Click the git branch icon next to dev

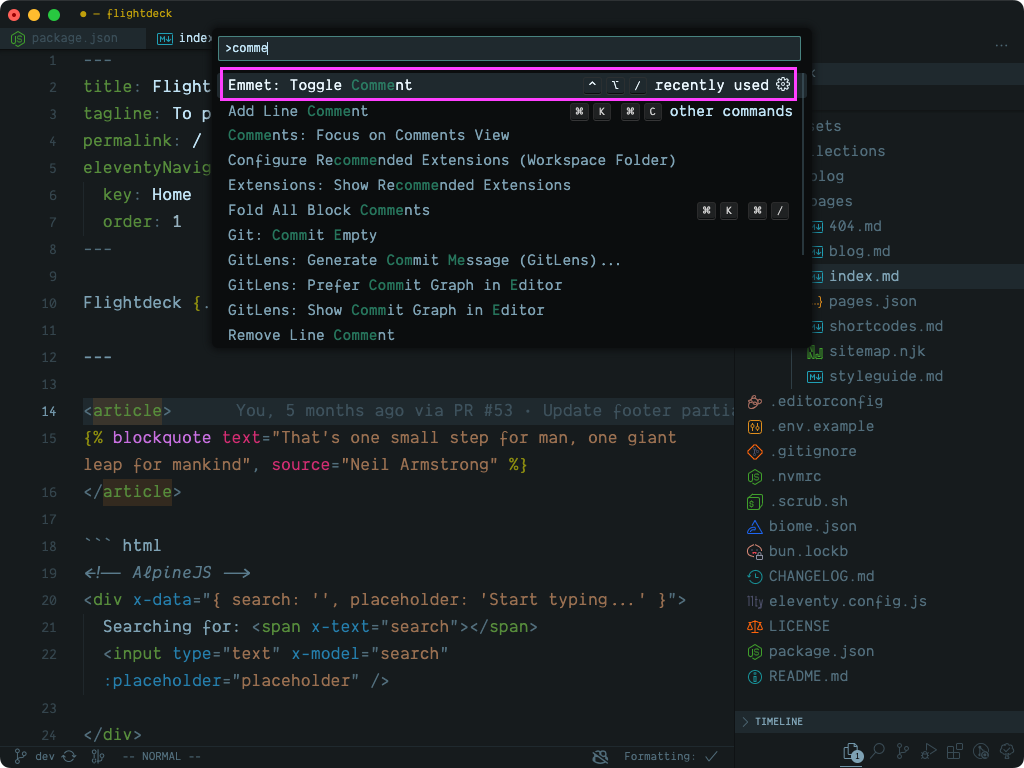[20, 756]
